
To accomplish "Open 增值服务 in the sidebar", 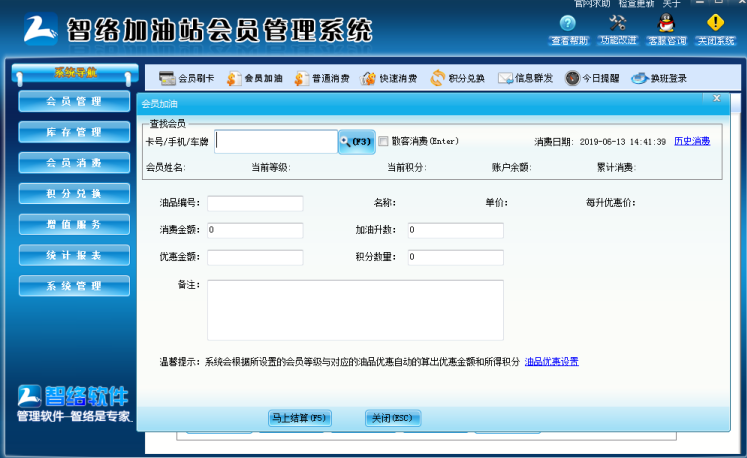I will (74, 224).
